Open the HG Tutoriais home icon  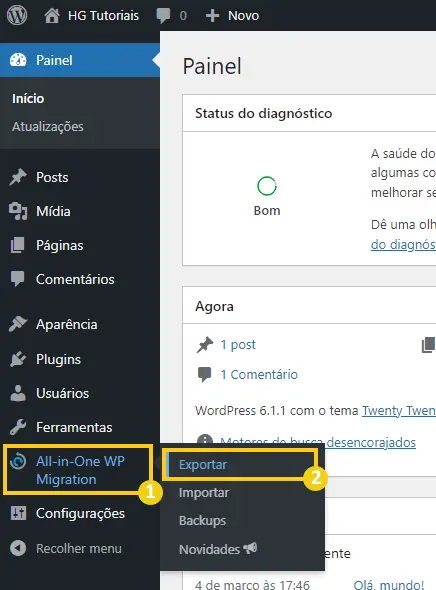click(x=52, y=15)
